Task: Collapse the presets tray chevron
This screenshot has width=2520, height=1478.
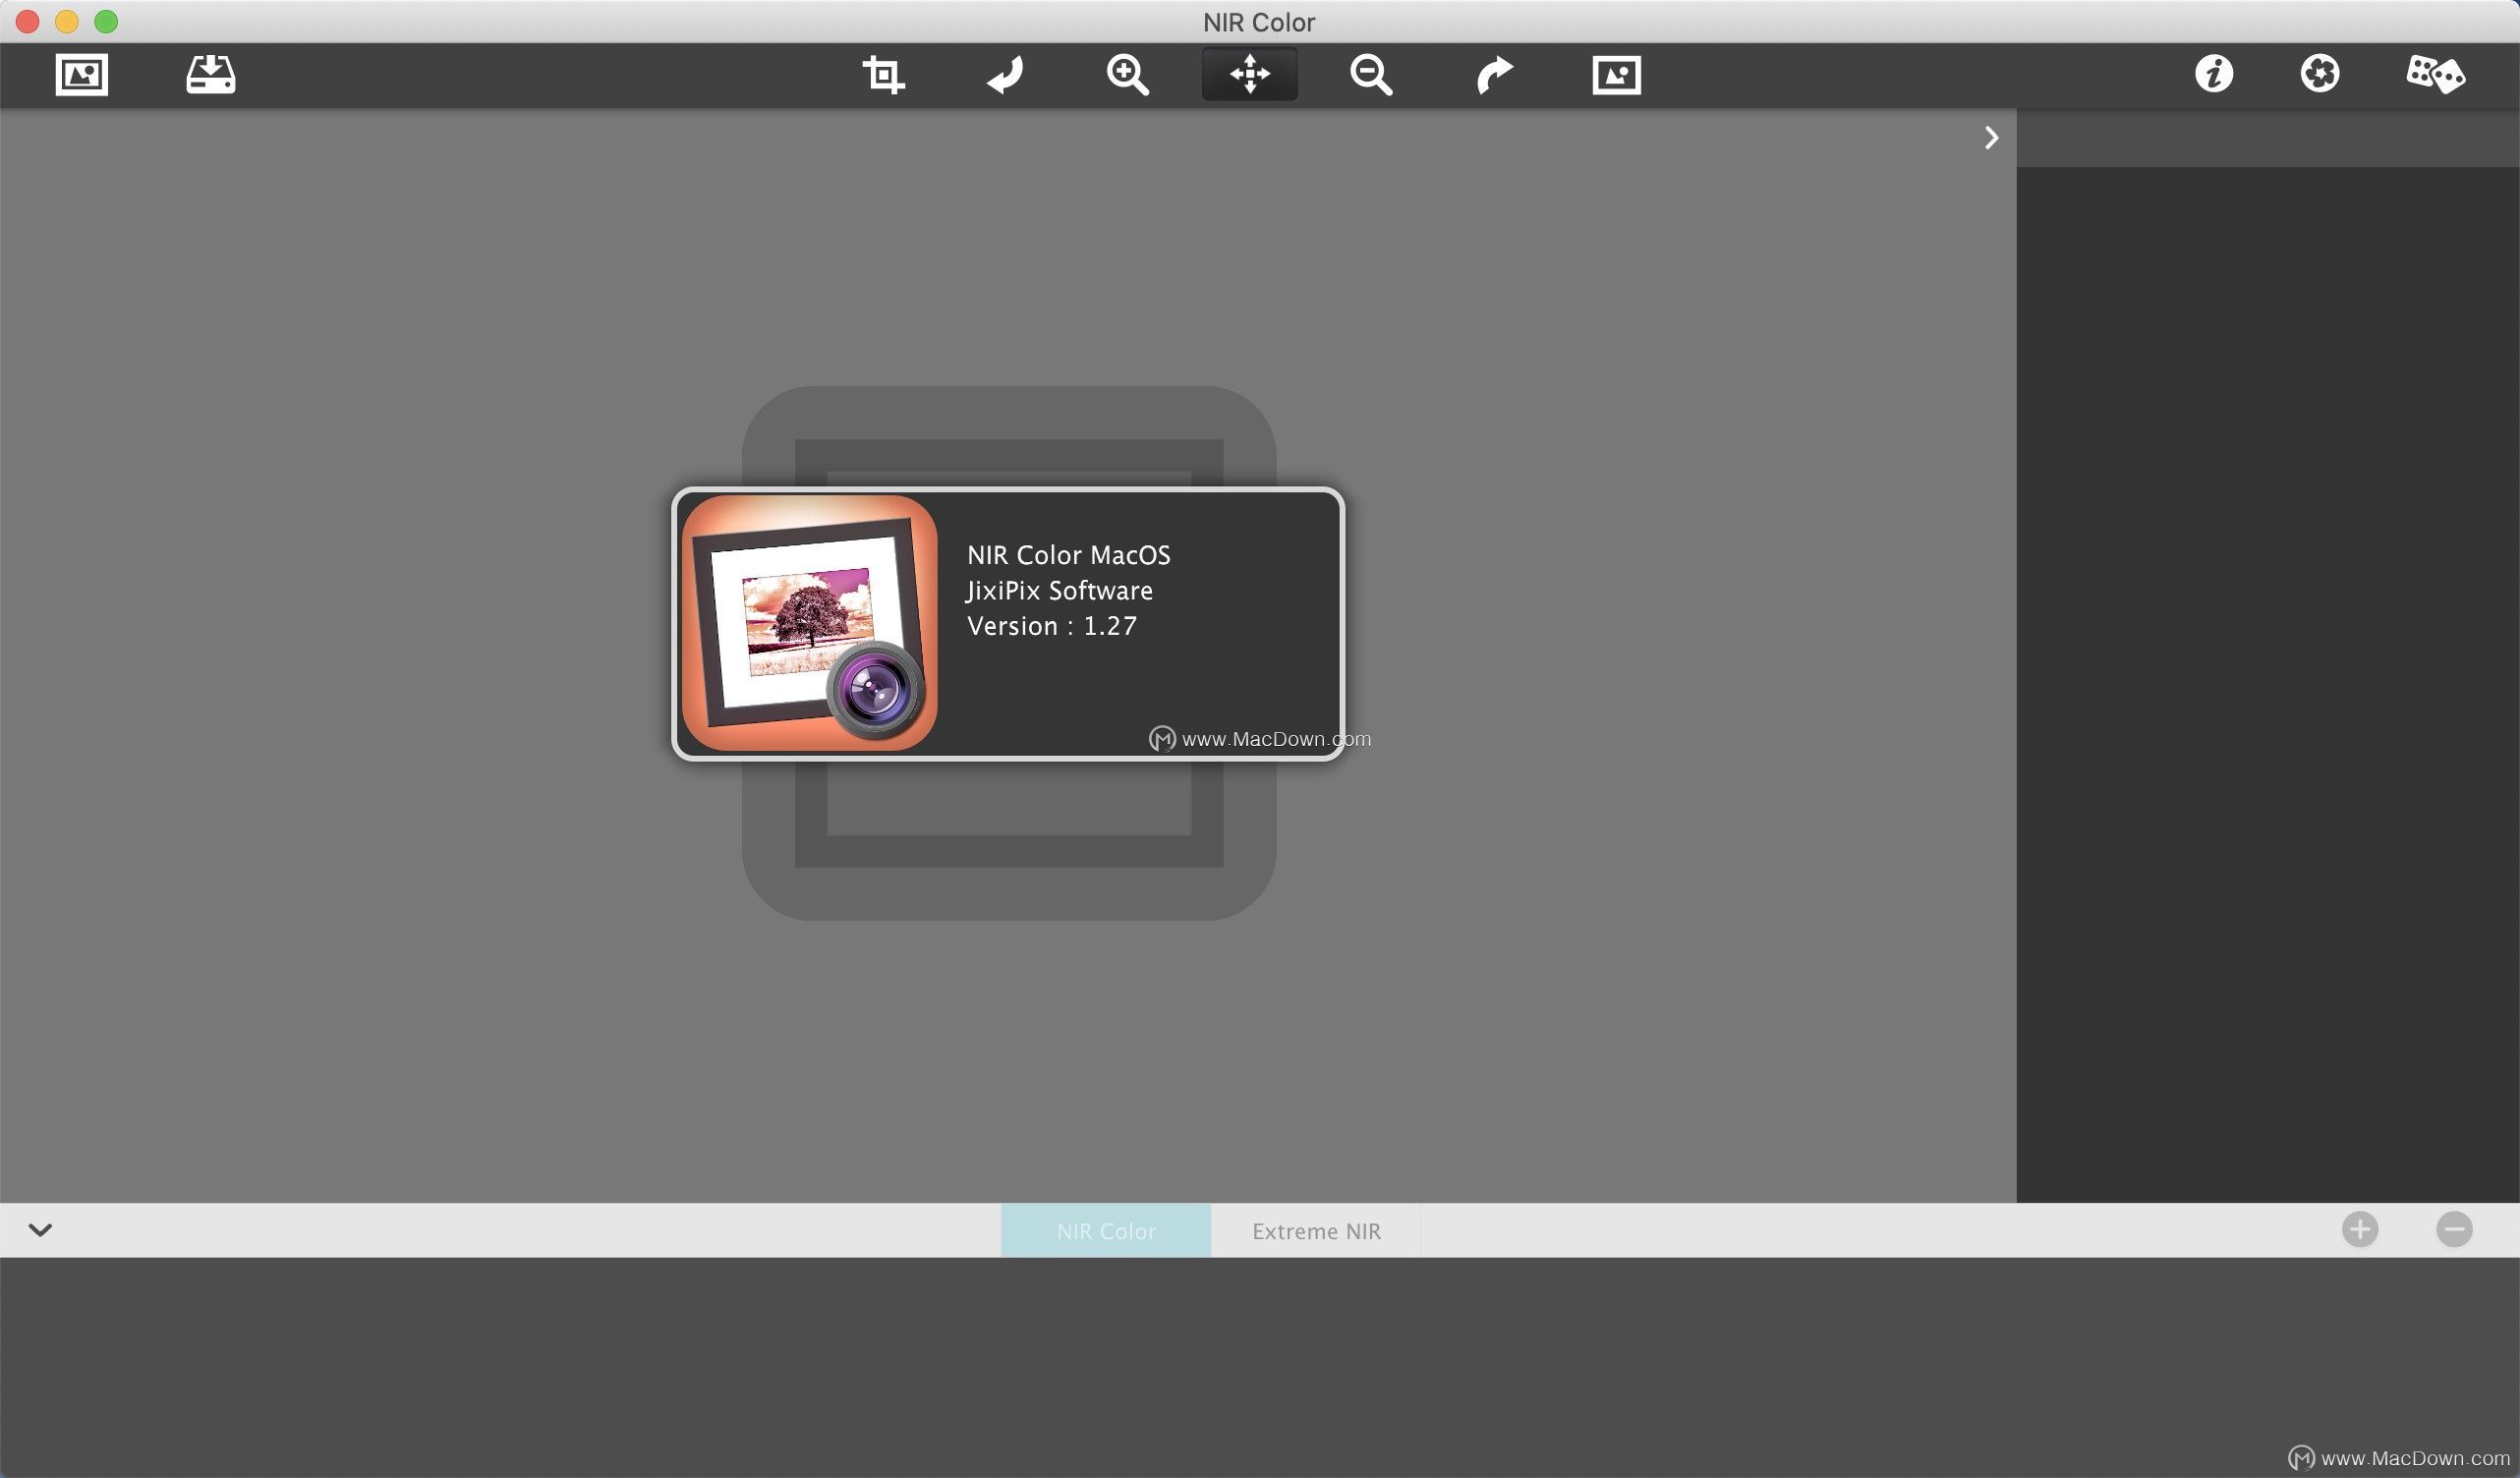Action: [40, 1230]
